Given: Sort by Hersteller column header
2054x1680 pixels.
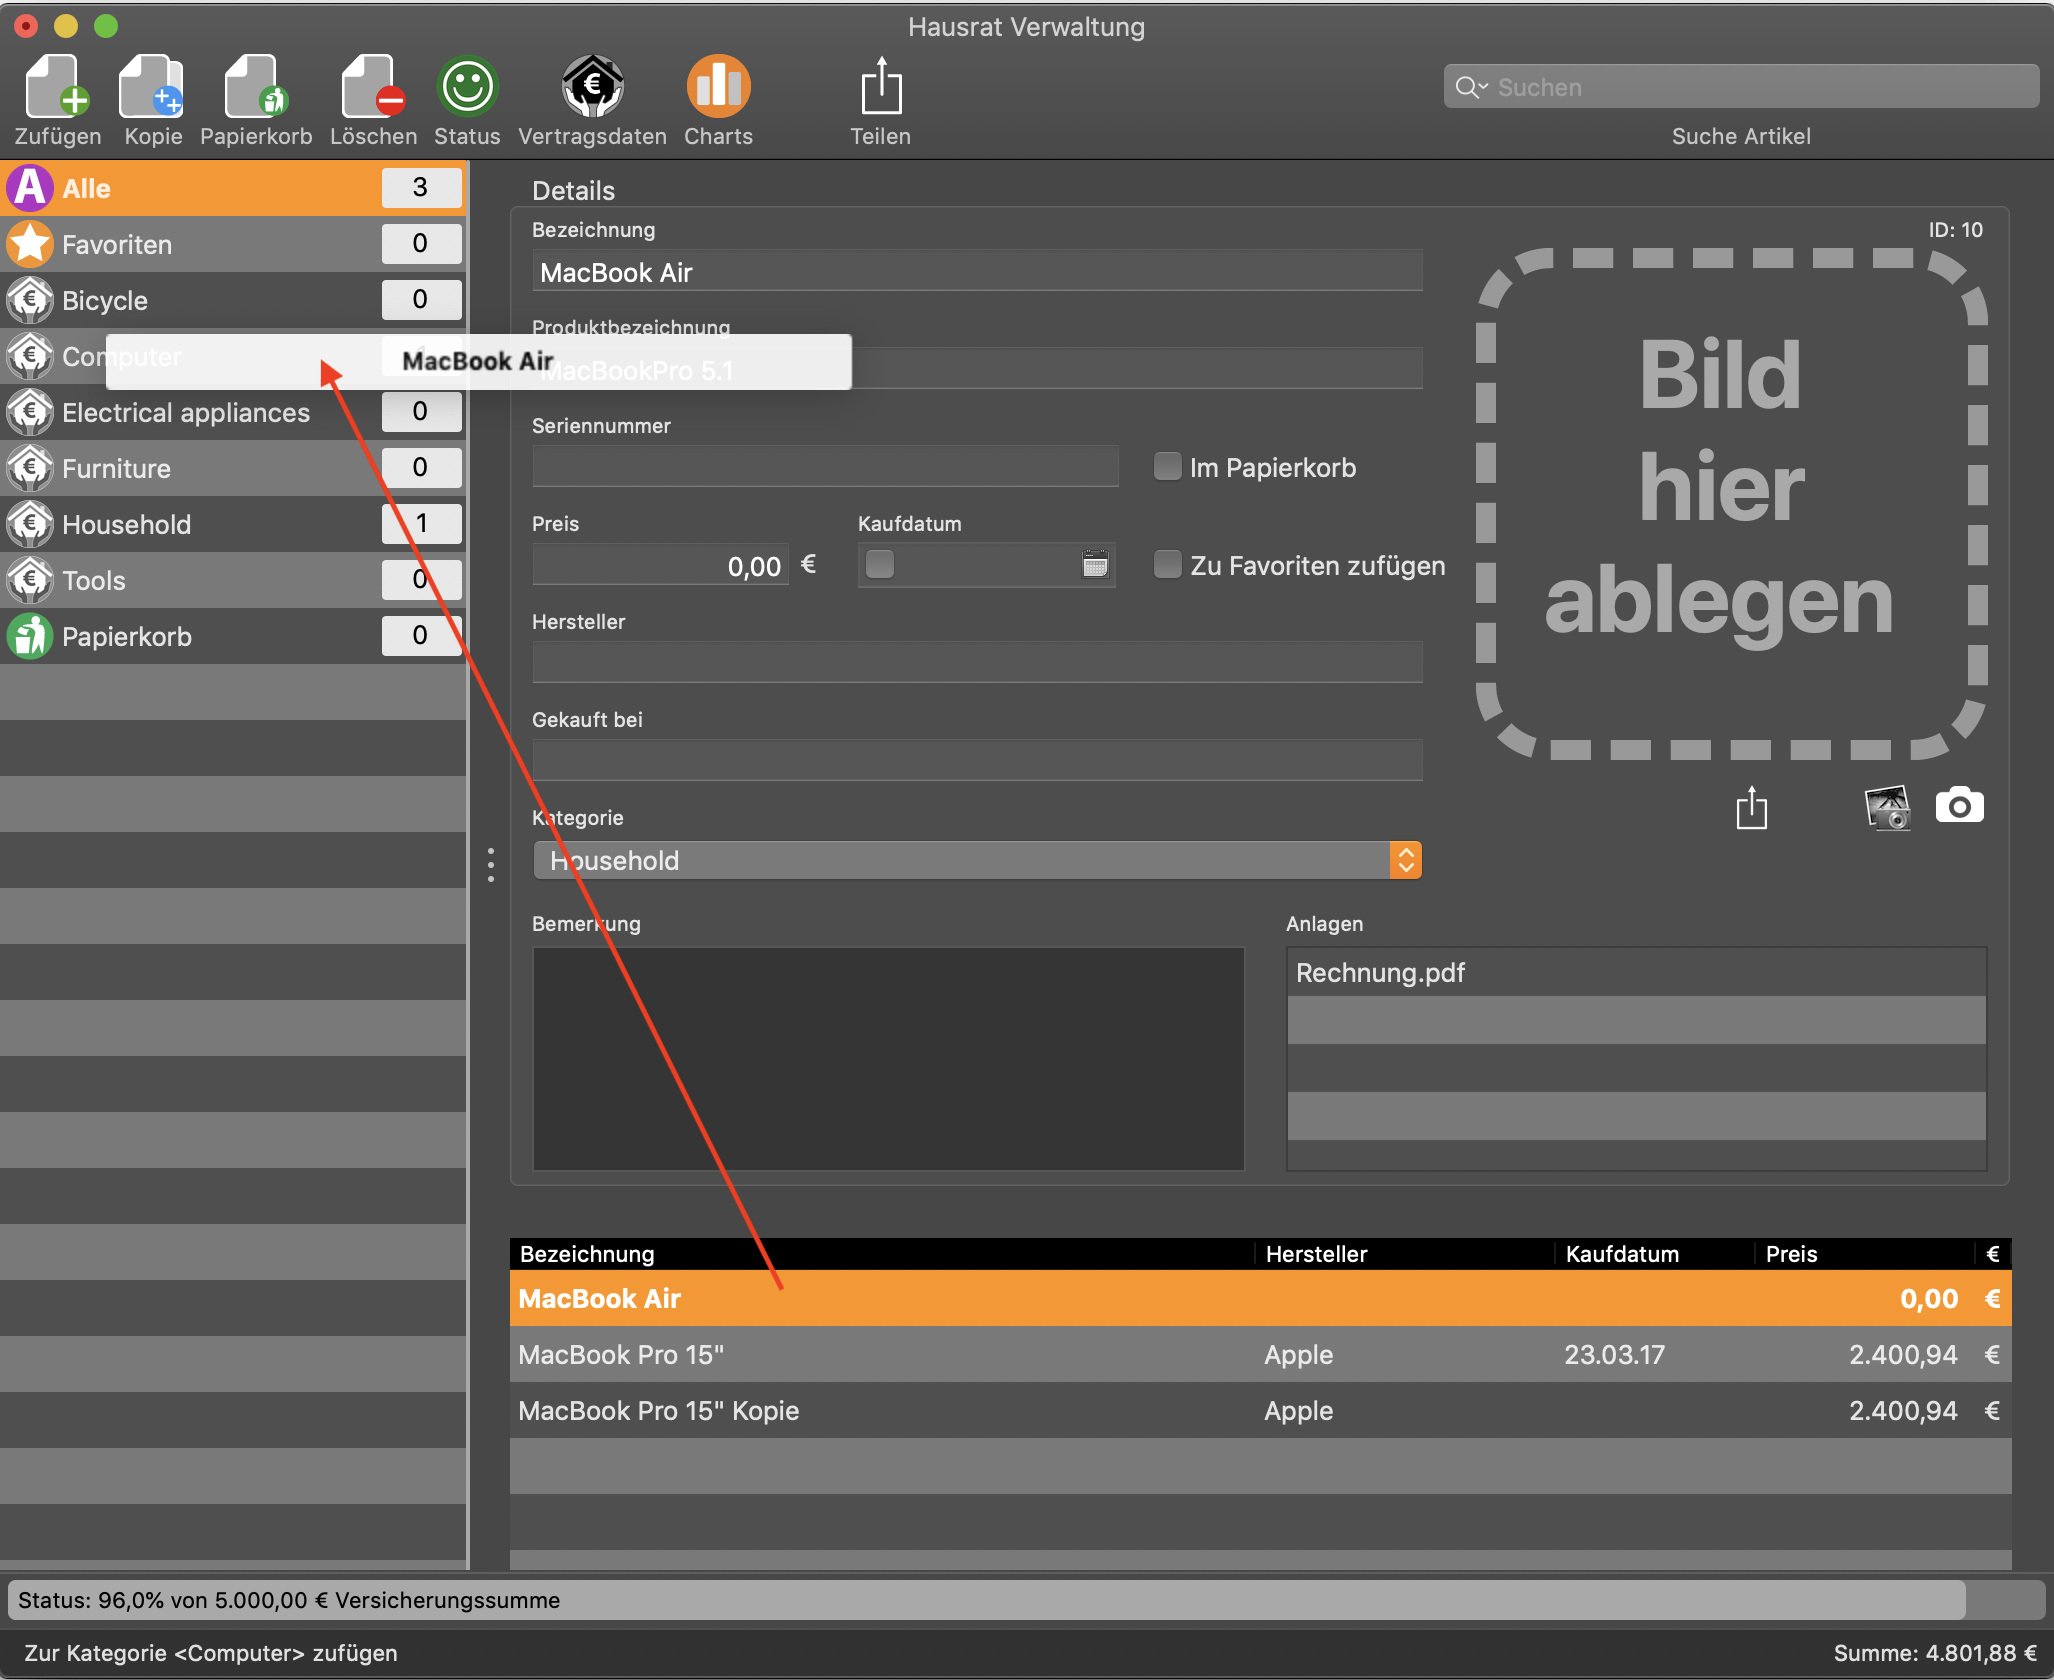Looking at the screenshot, I should pos(1405,1254).
